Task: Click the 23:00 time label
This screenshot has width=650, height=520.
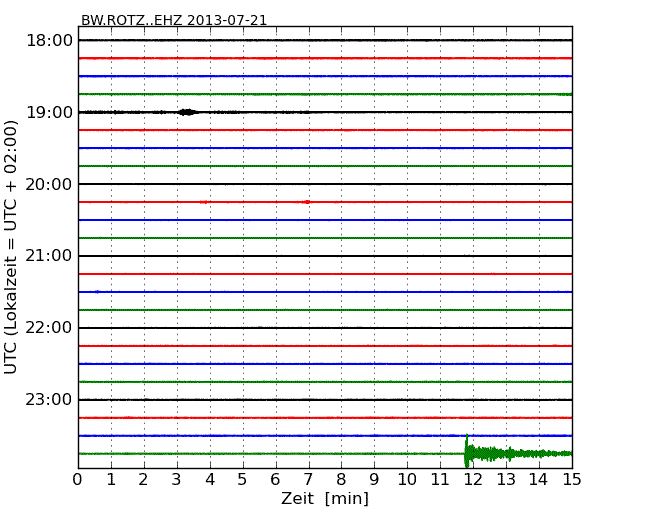Action: tap(49, 399)
